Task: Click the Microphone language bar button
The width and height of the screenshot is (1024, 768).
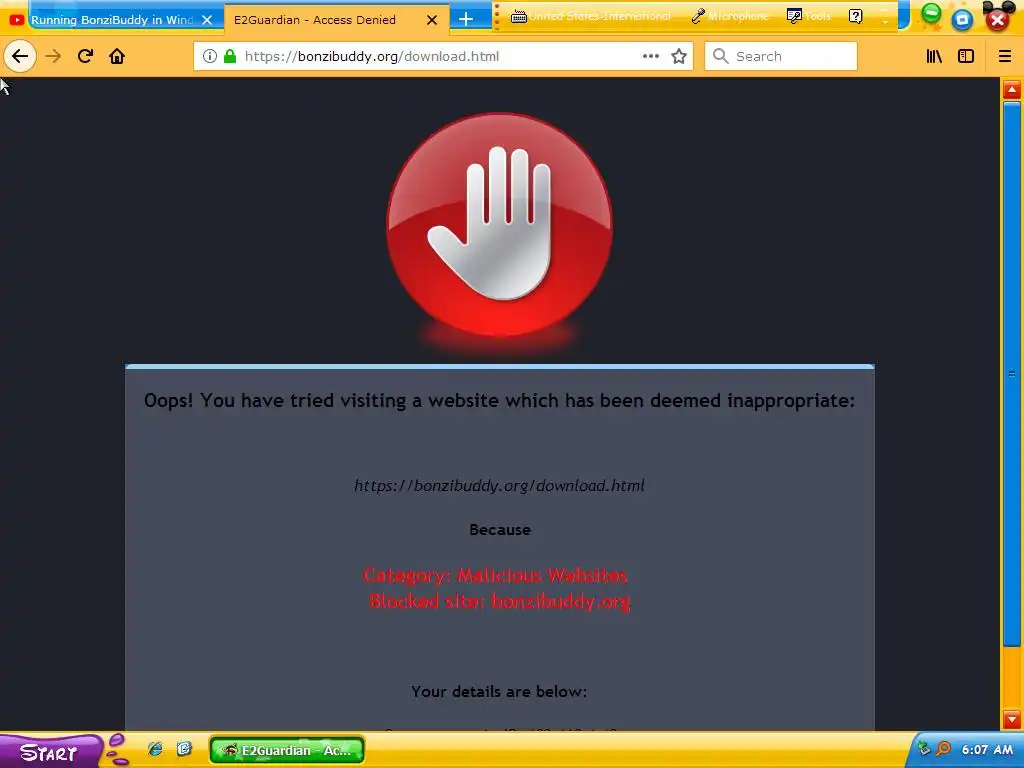Action: (x=729, y=16)
